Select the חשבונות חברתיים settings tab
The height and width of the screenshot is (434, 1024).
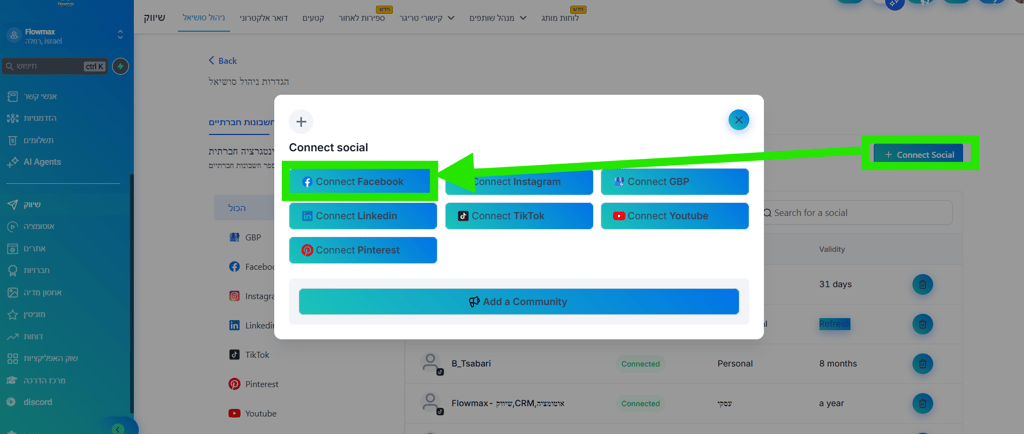242,122
